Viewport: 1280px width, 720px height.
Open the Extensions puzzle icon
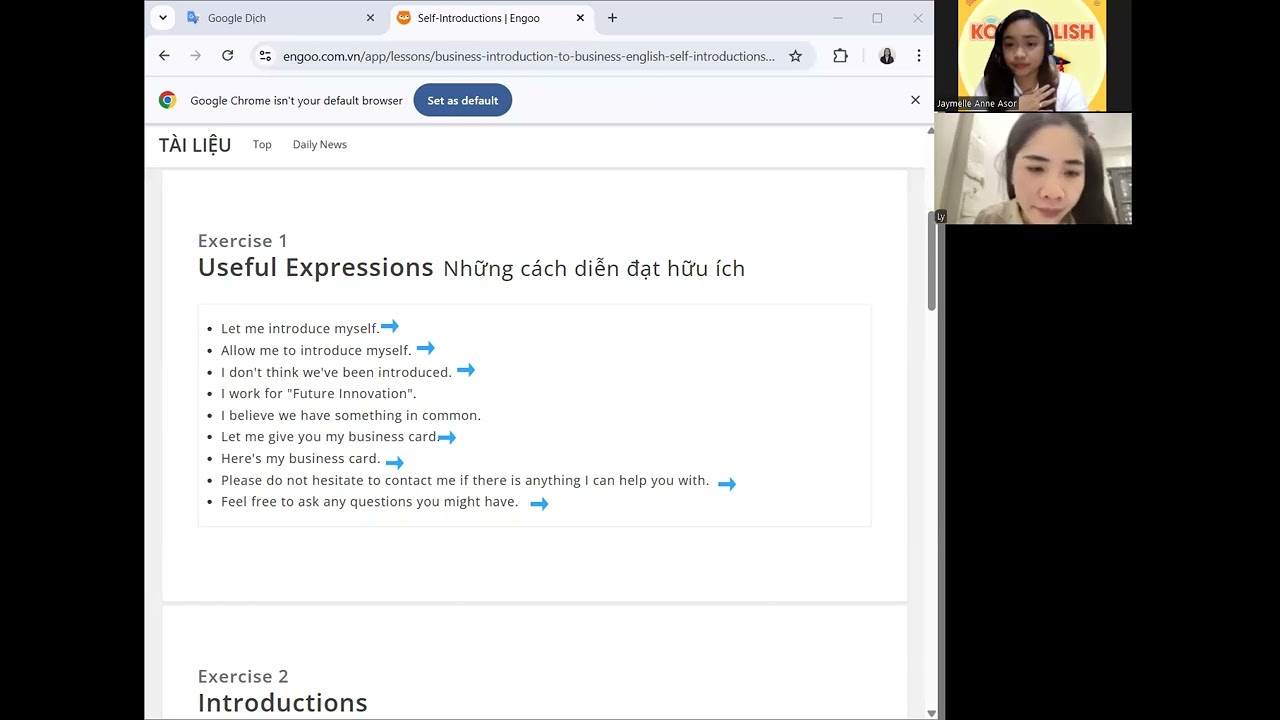click(840, 56)
